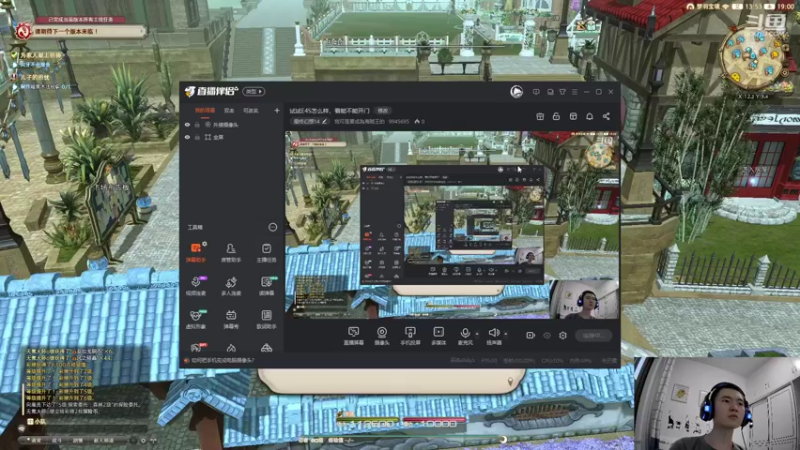Toggle visibility eye of 全屏 source
Screen dimensions: 800x450
click(187, 137)
